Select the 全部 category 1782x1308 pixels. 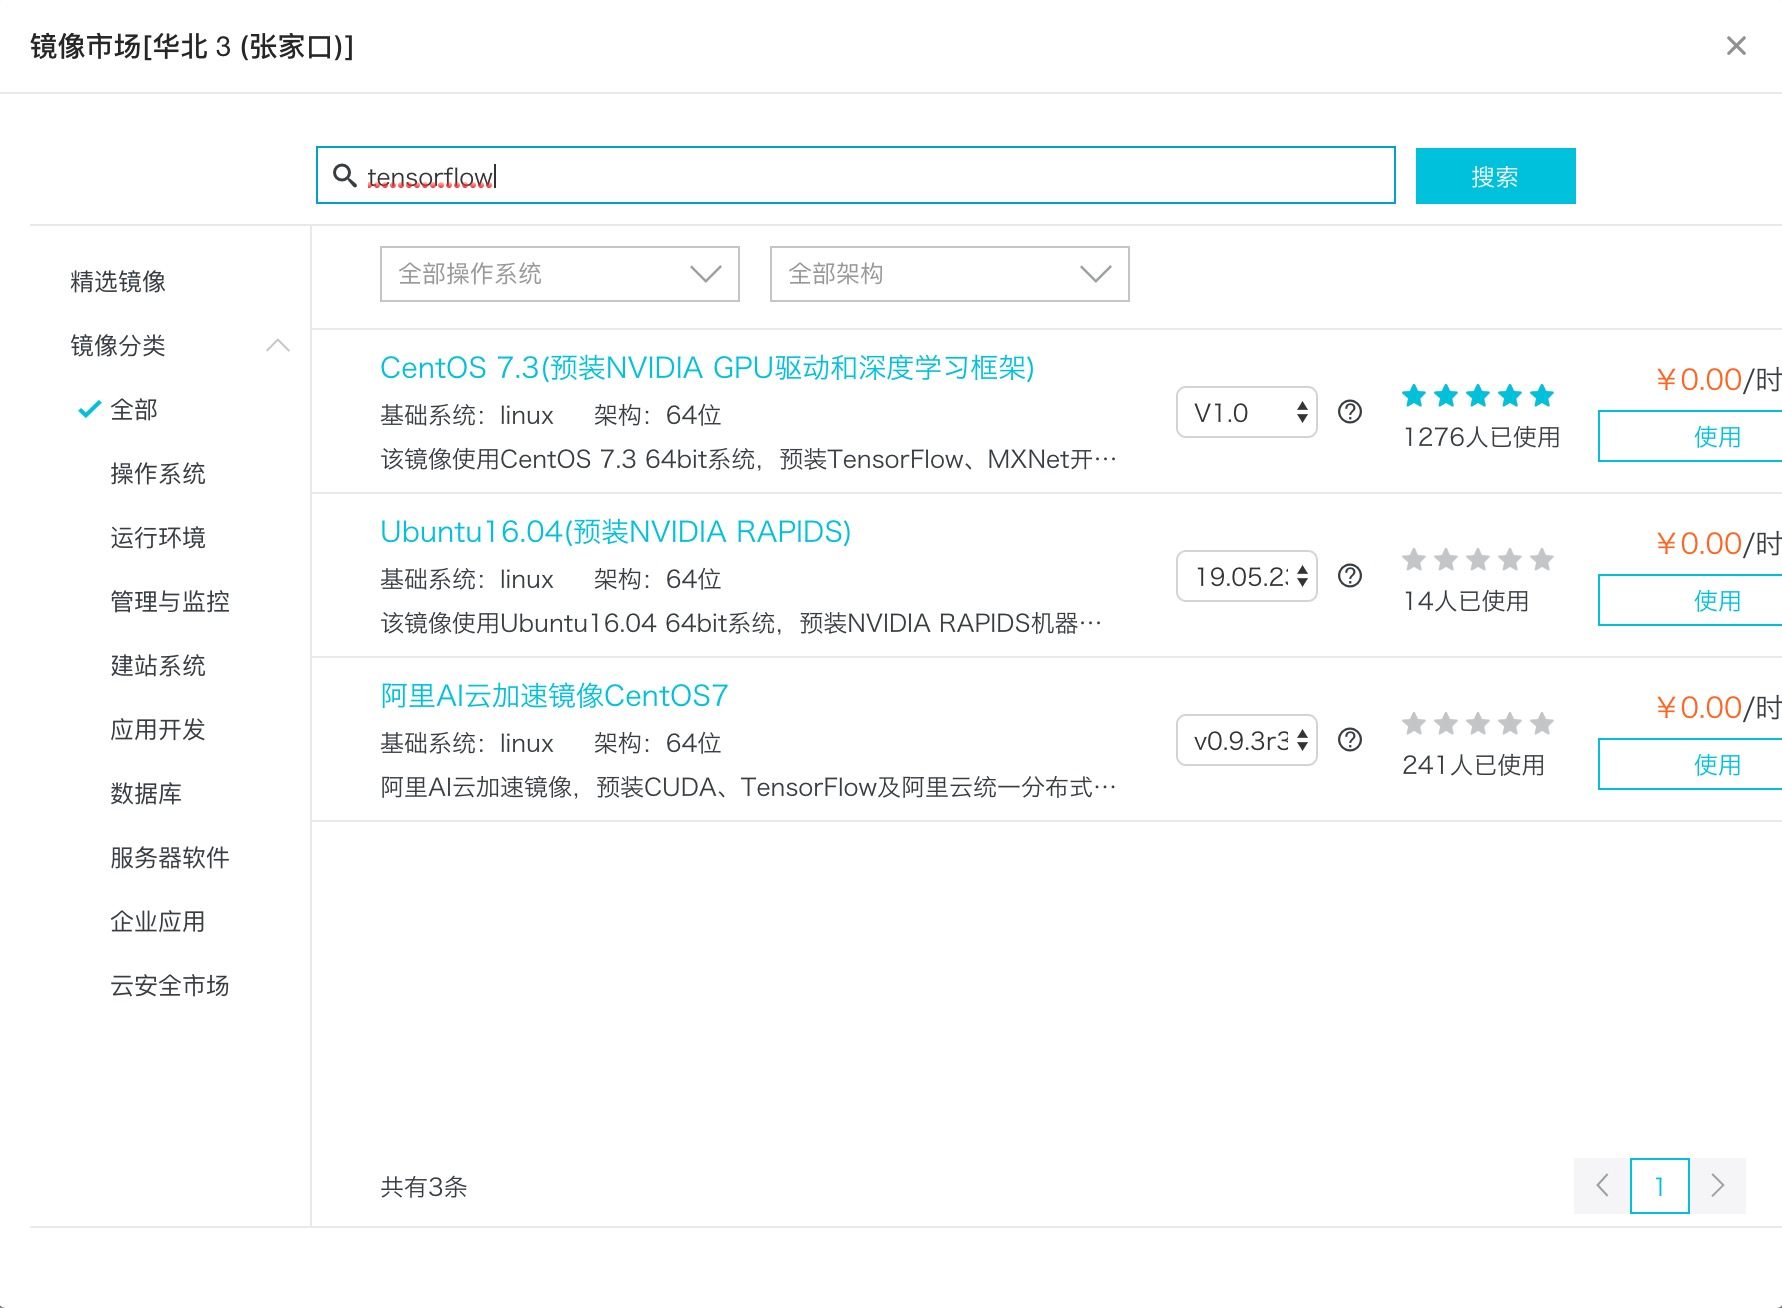(x=134, y=410)
